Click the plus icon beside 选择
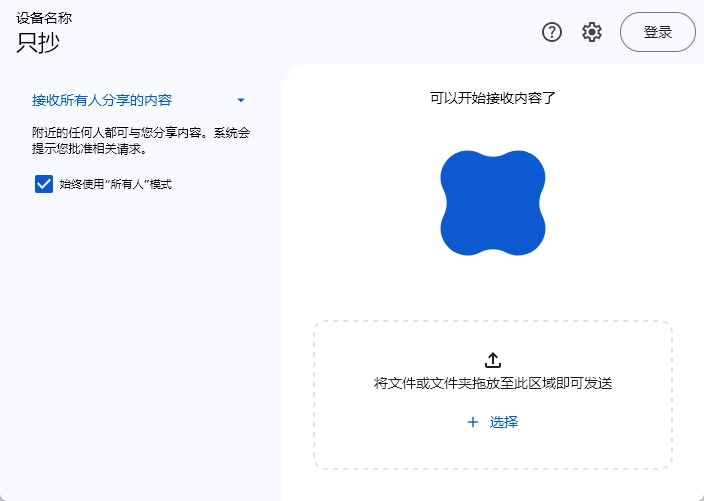This screenshot has height=501, width=704. (473, 422)
